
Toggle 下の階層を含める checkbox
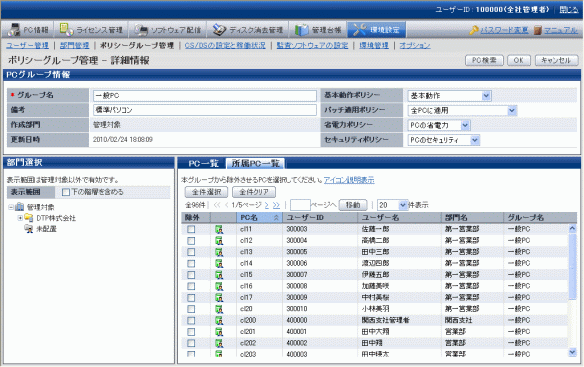66,192
